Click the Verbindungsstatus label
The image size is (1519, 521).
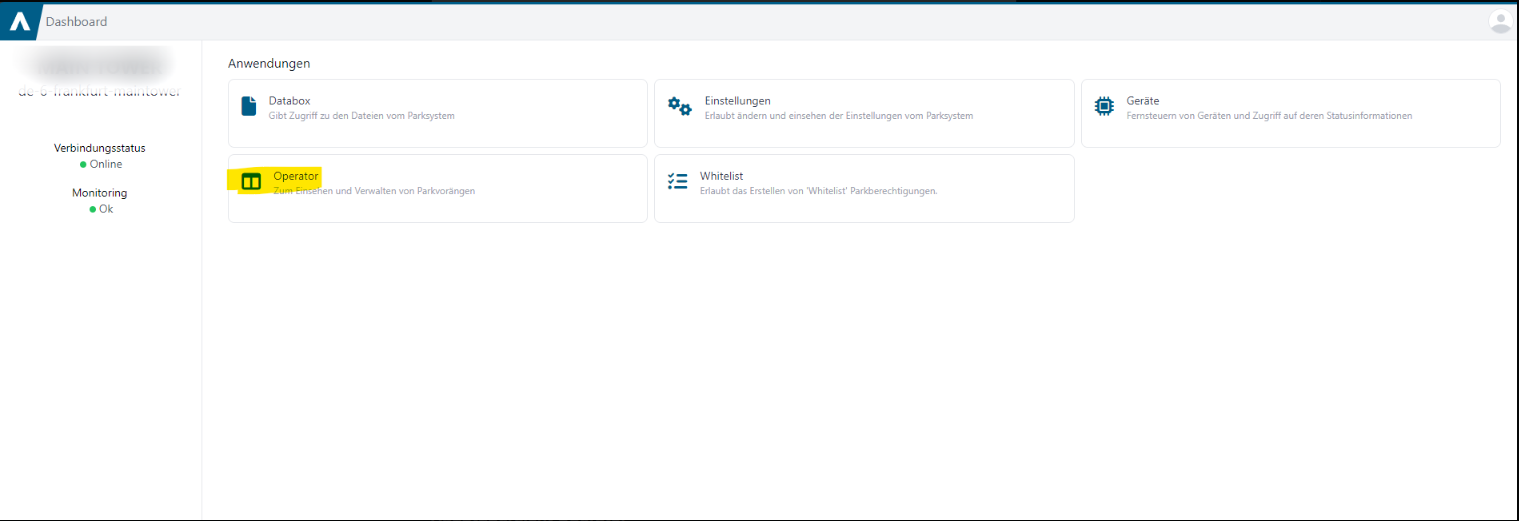[100, 148]
